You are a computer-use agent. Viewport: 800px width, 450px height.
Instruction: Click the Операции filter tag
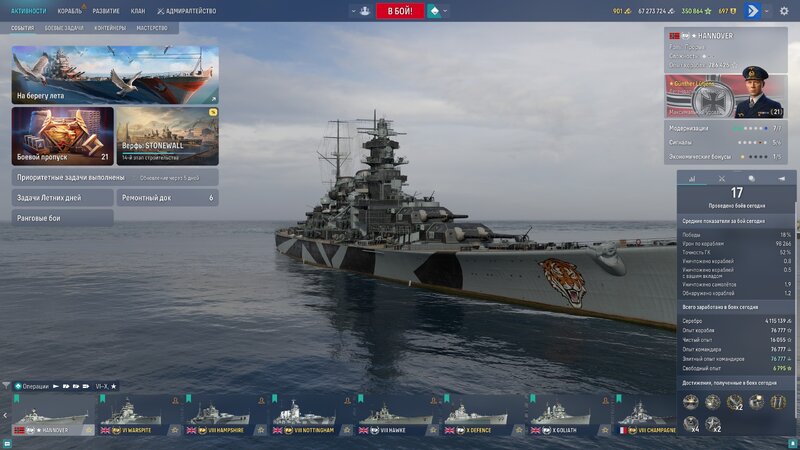(x=32, y=386)
